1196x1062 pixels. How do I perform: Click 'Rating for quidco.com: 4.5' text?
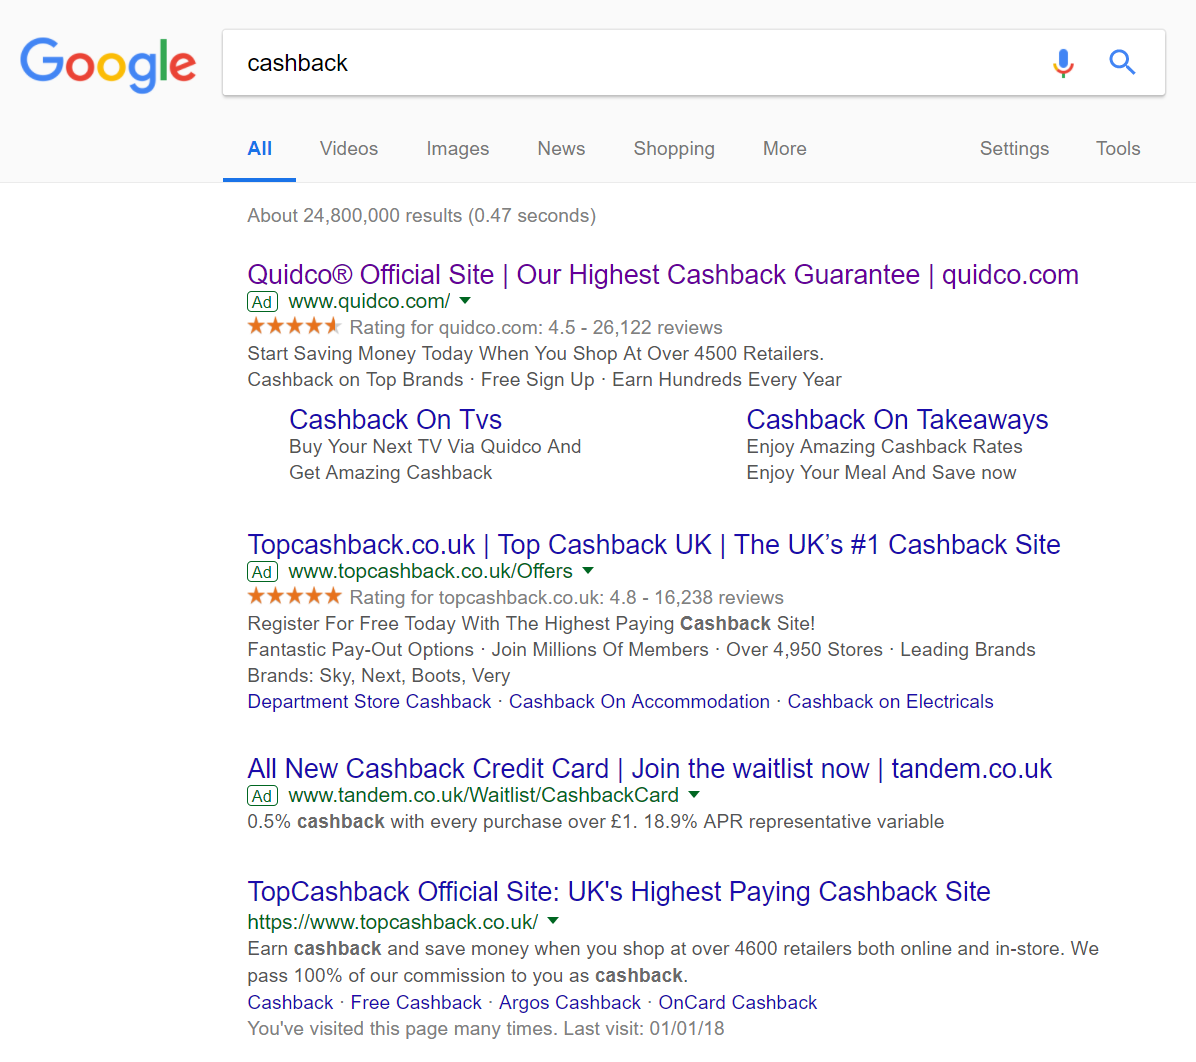pyautogui.click(x=462, y=327)
